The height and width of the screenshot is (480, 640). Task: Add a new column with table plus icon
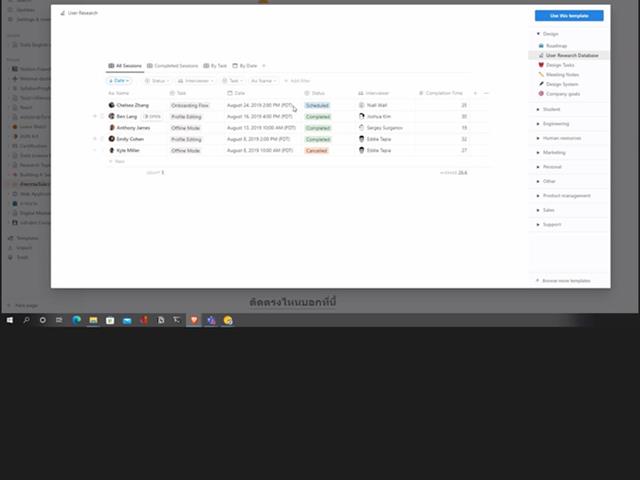pos(475,93)
